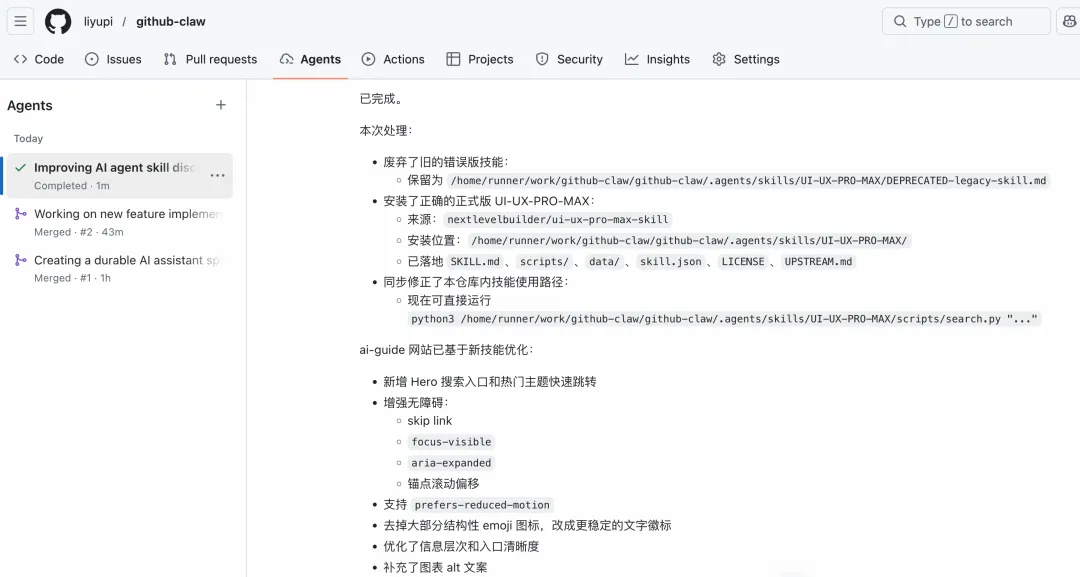View the Insights tab
The width and height of the screenshot is (1080, 577).
click(x=657, y=59)
